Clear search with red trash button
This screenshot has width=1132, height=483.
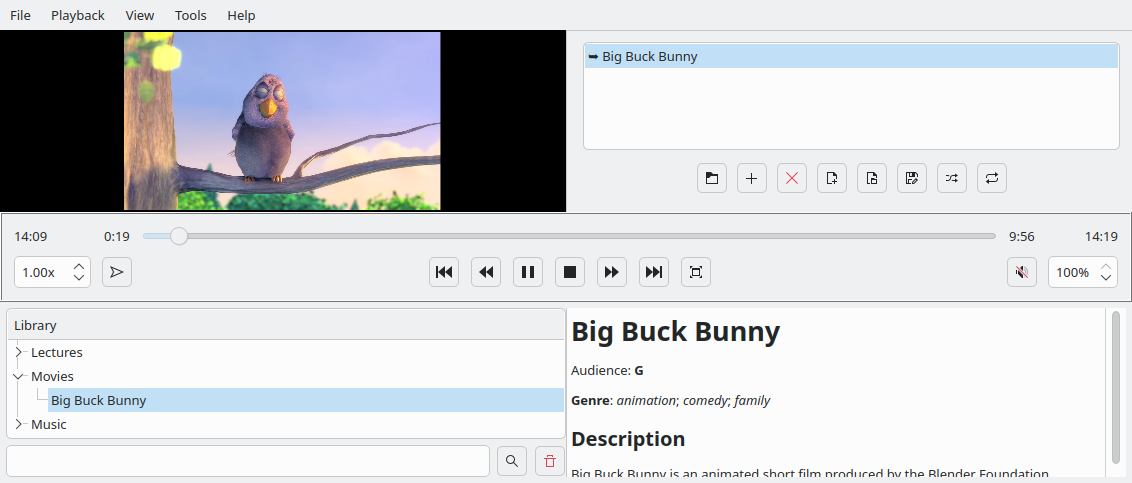tap(550, 461)
